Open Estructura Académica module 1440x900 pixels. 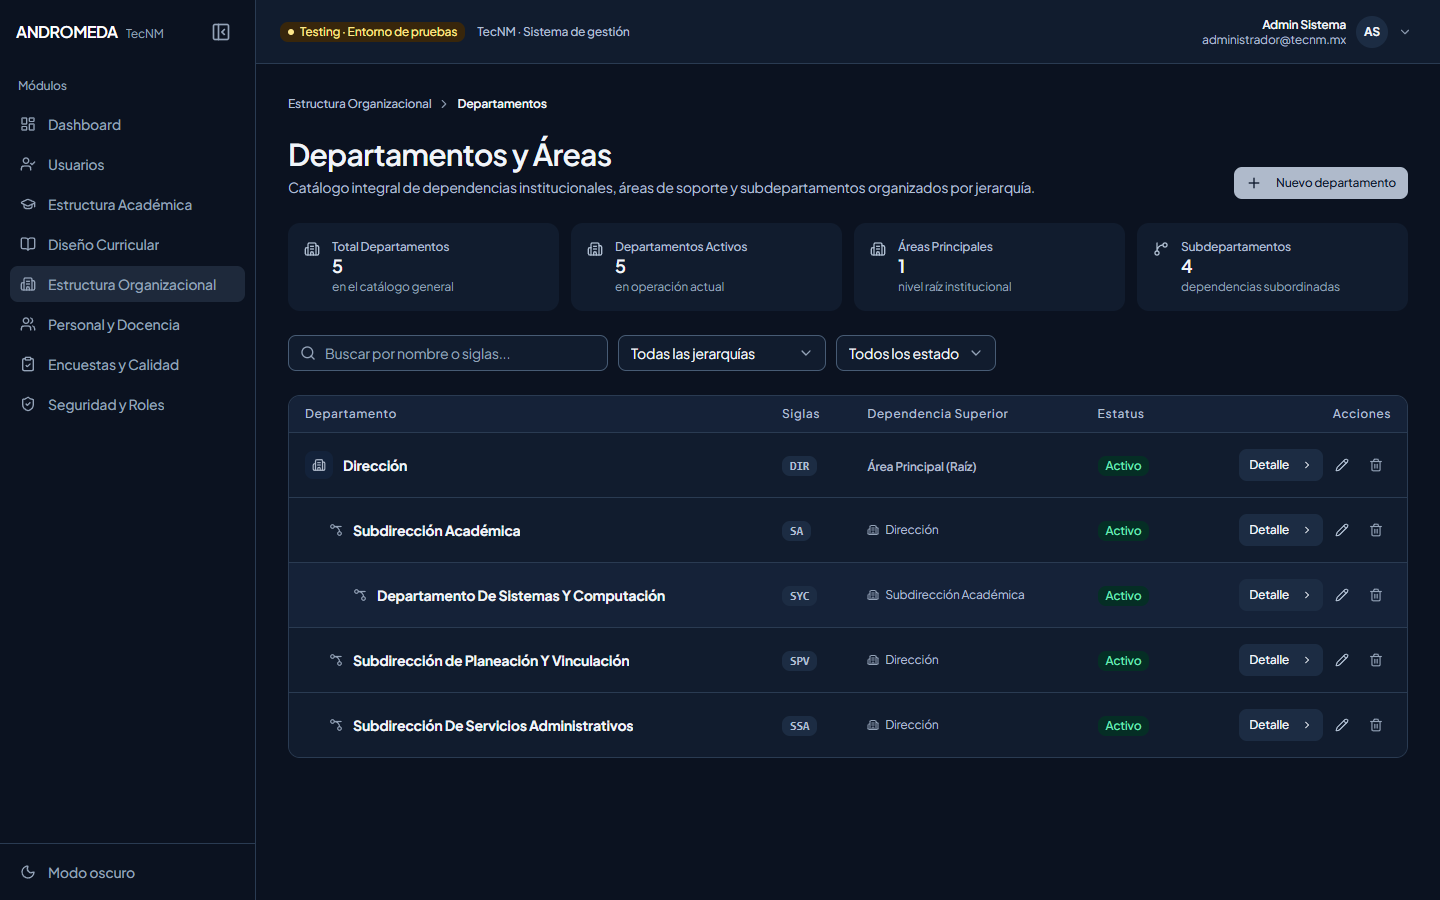pos(127,205)
